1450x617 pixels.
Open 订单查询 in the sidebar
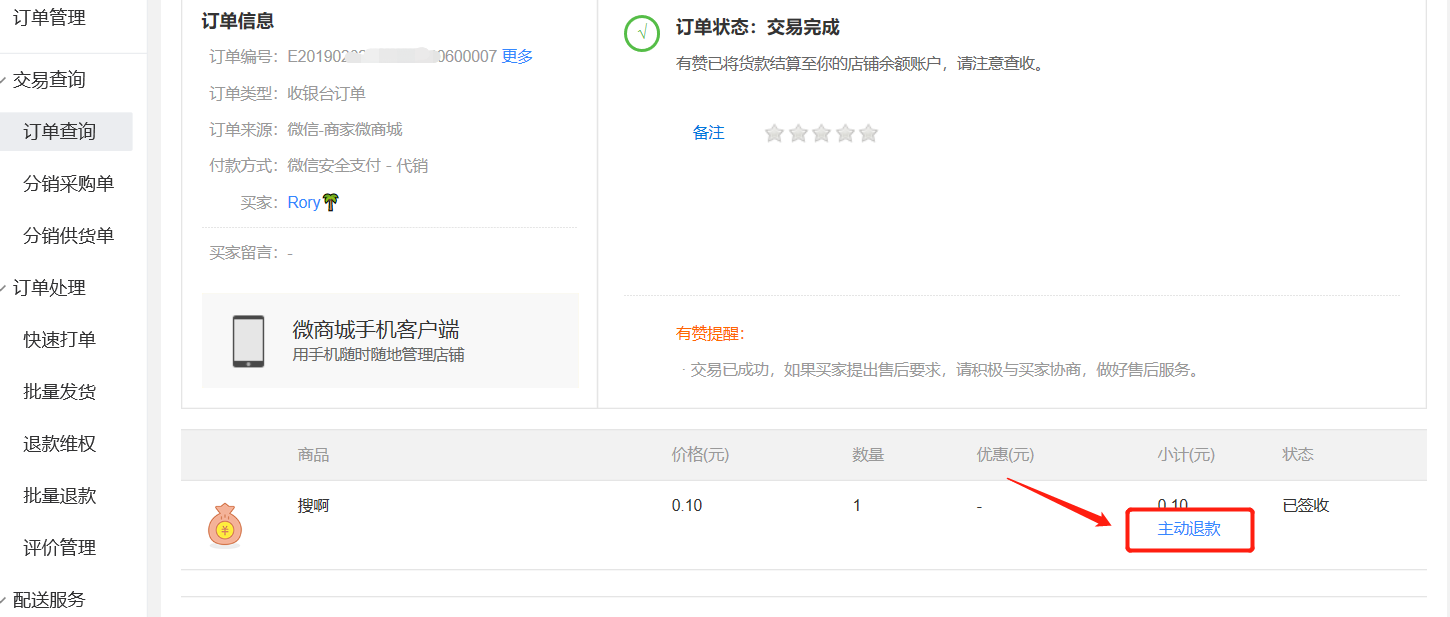tap(60, 132)
